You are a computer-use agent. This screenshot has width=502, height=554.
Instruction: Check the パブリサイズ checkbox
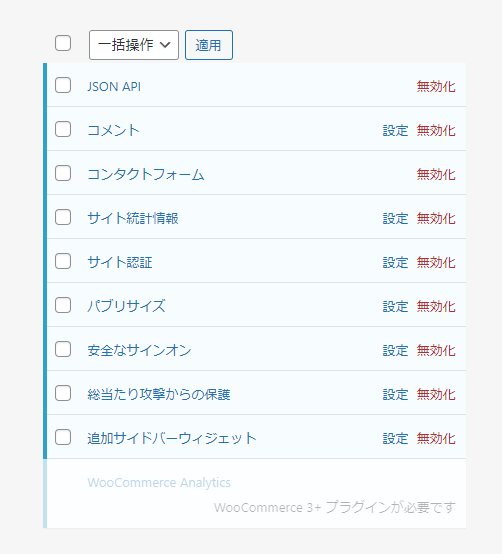pyautogui.click(x=63, y=305)
